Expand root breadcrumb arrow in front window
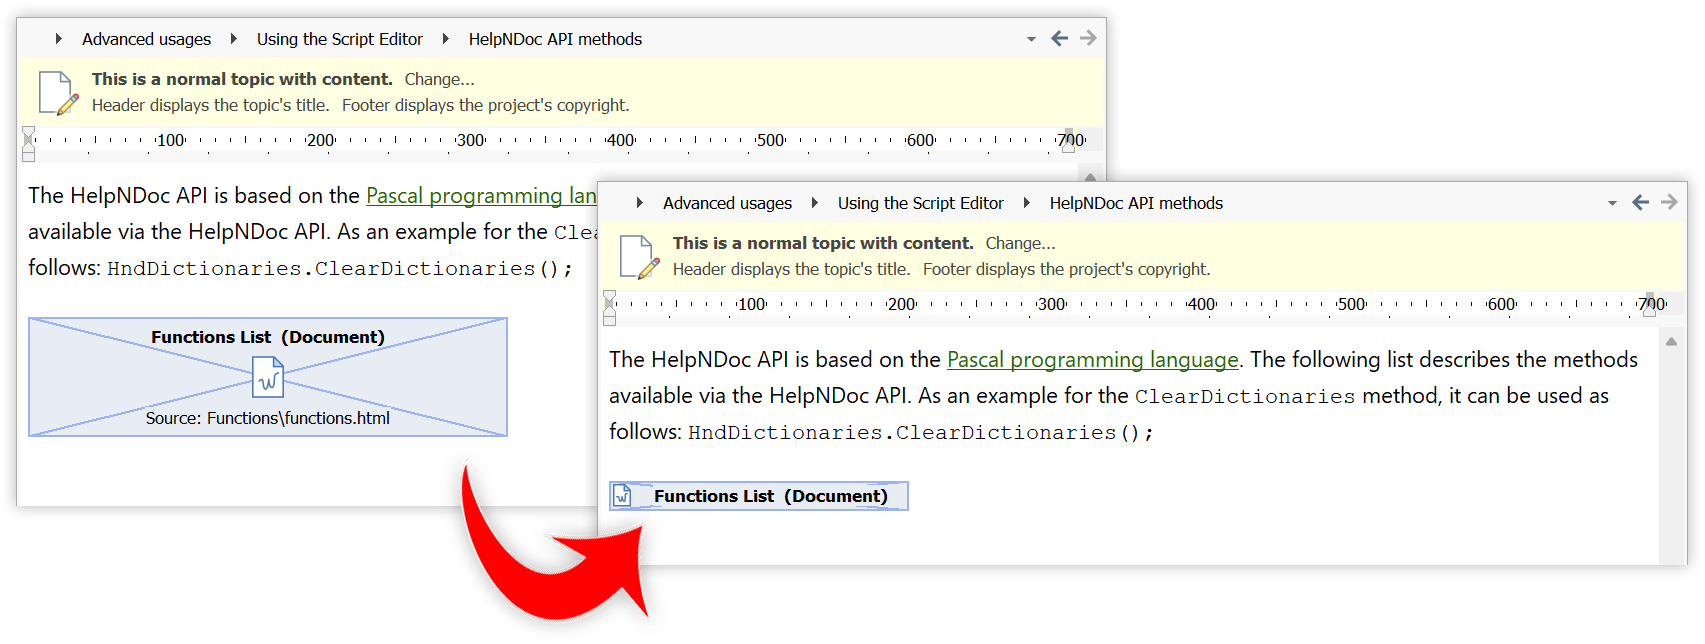The image size is (1705, 644). click(x=640, y=203)
